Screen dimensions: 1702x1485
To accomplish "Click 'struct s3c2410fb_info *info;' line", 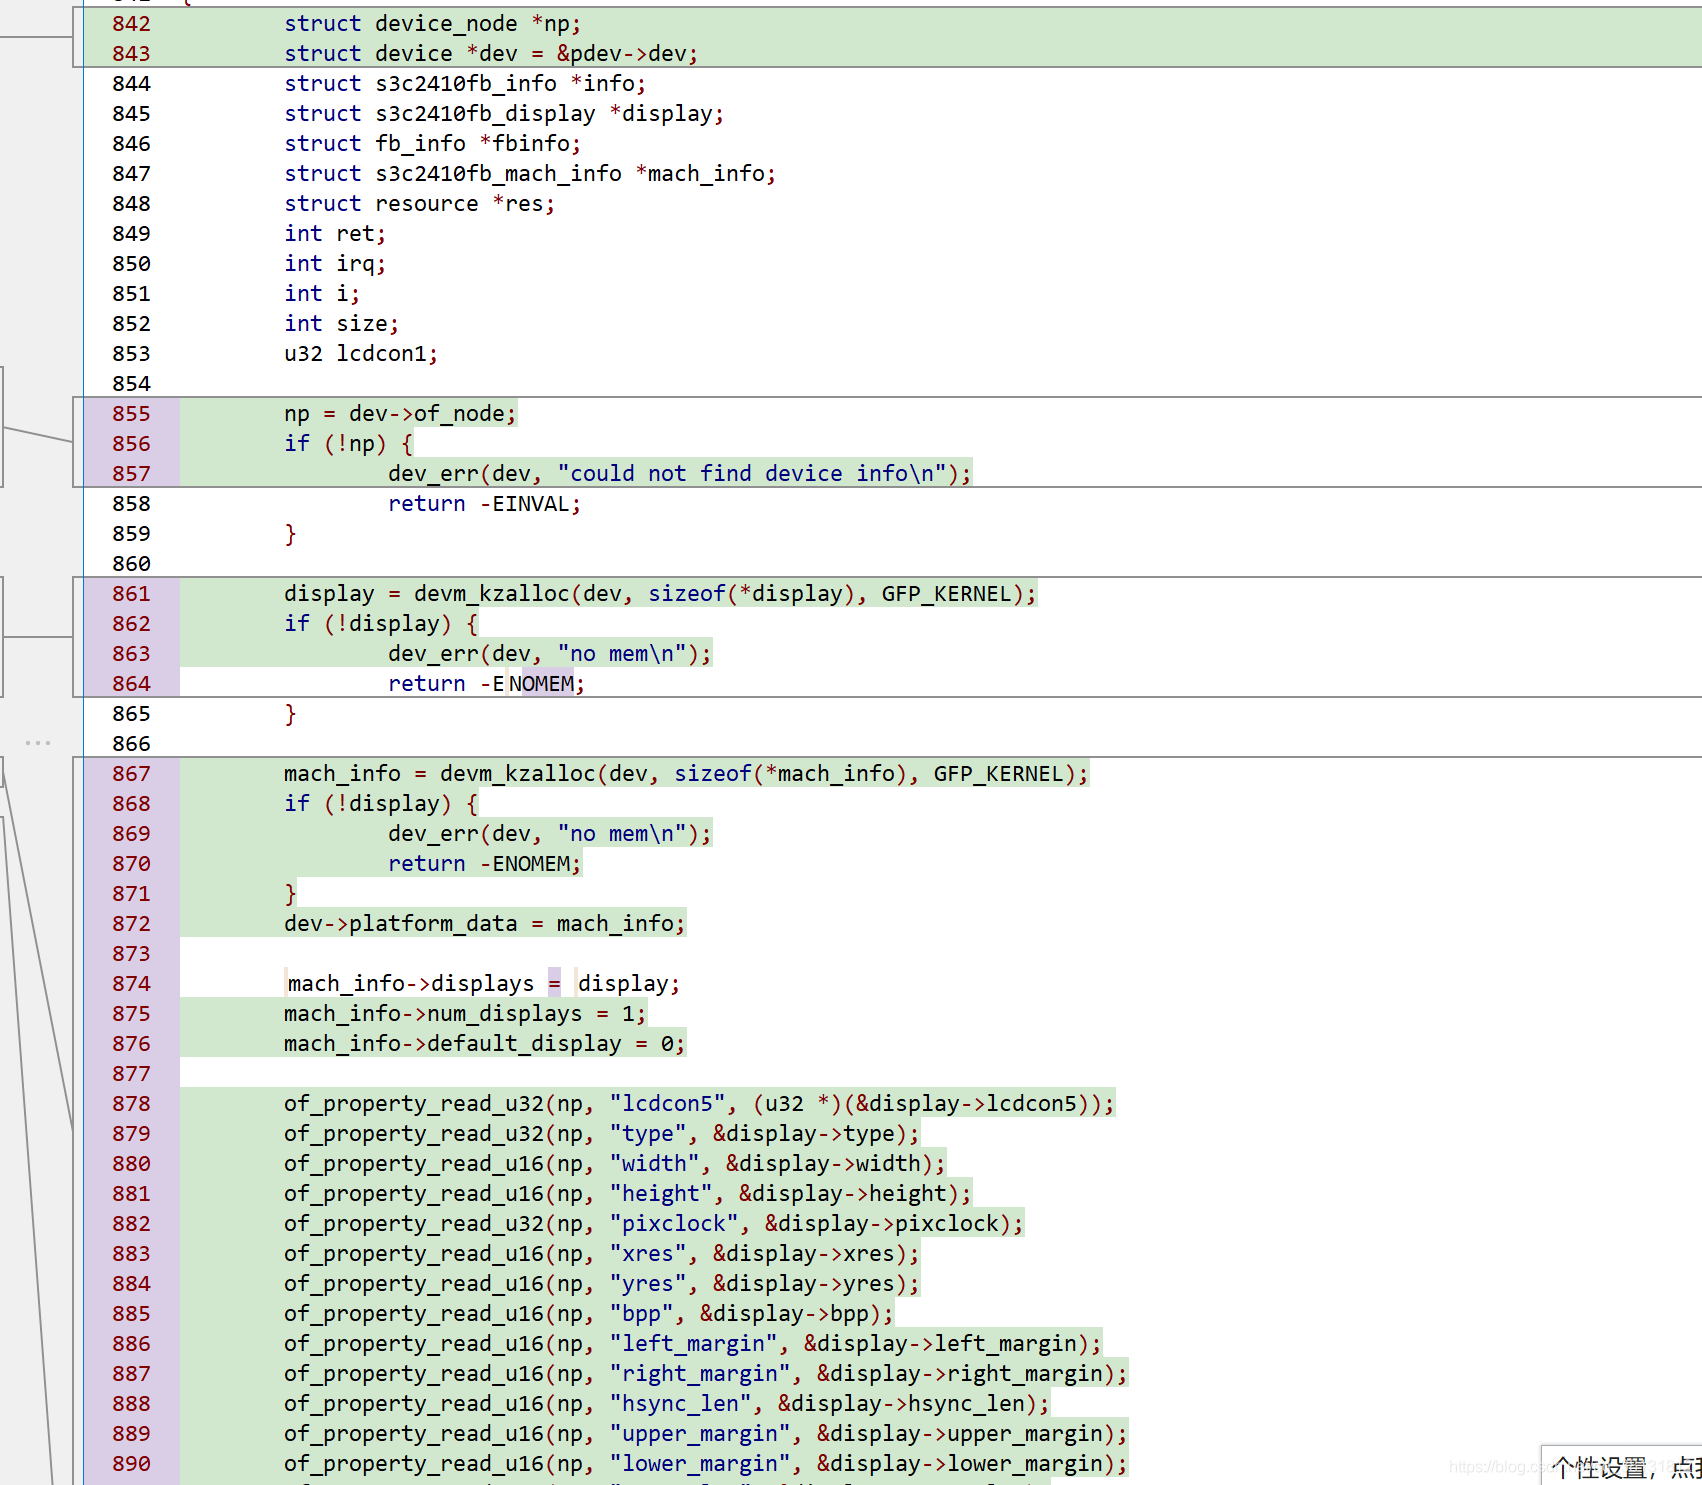I will [465, 83].
